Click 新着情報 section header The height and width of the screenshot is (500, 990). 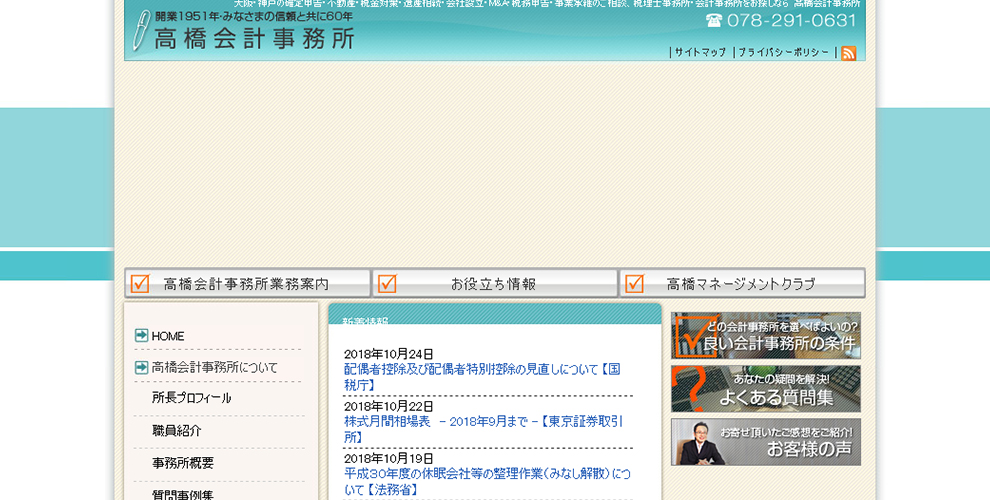tap(366, 321)
